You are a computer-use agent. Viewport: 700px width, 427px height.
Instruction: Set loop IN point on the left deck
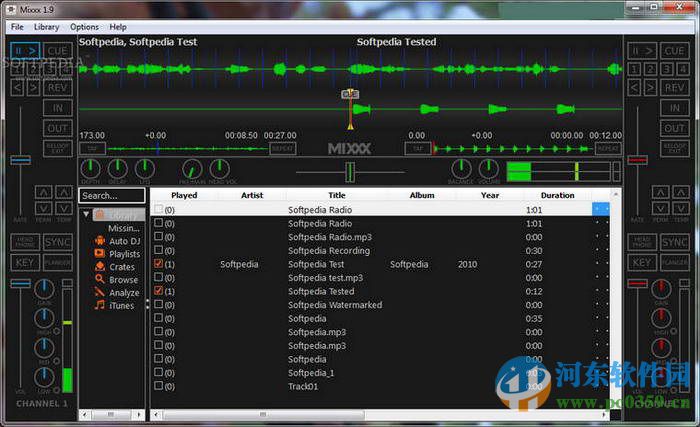[x=58, y=108]
